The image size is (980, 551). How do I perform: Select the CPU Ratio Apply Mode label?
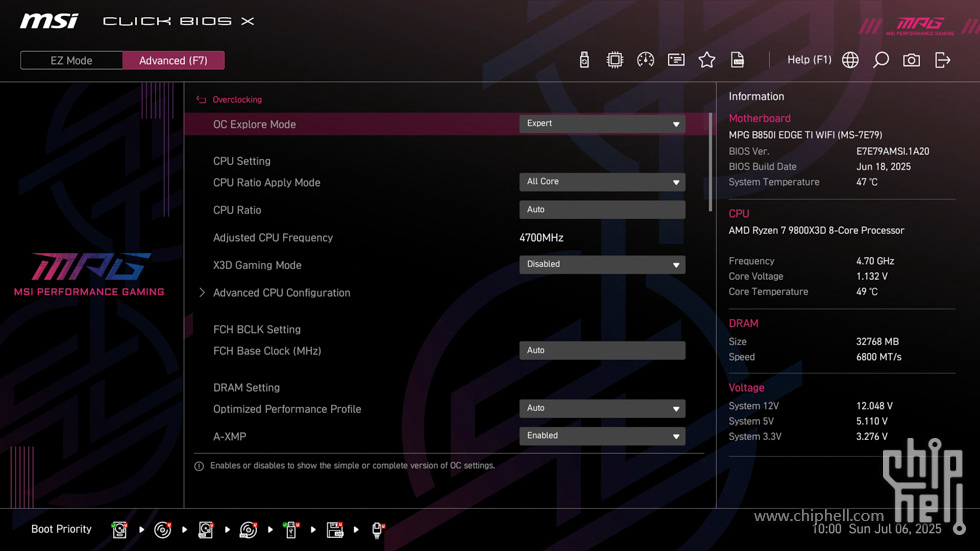pos(266,182)
